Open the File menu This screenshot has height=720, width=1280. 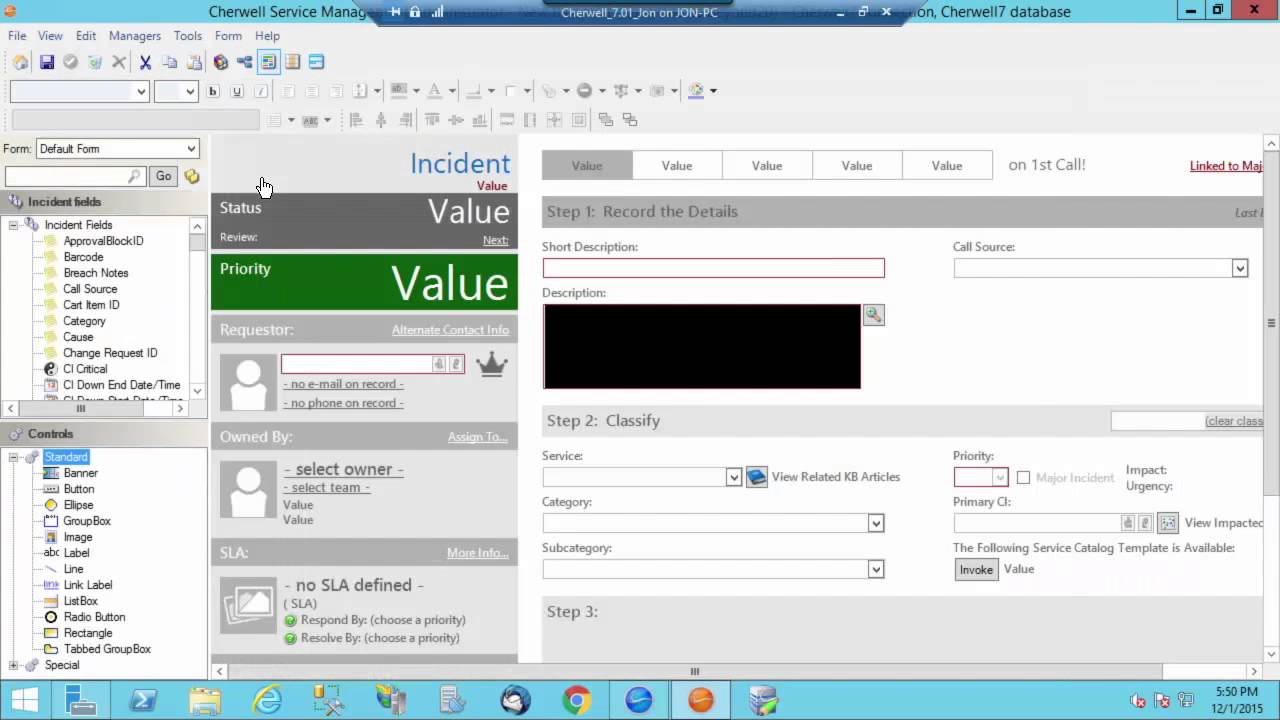point(17,36)
